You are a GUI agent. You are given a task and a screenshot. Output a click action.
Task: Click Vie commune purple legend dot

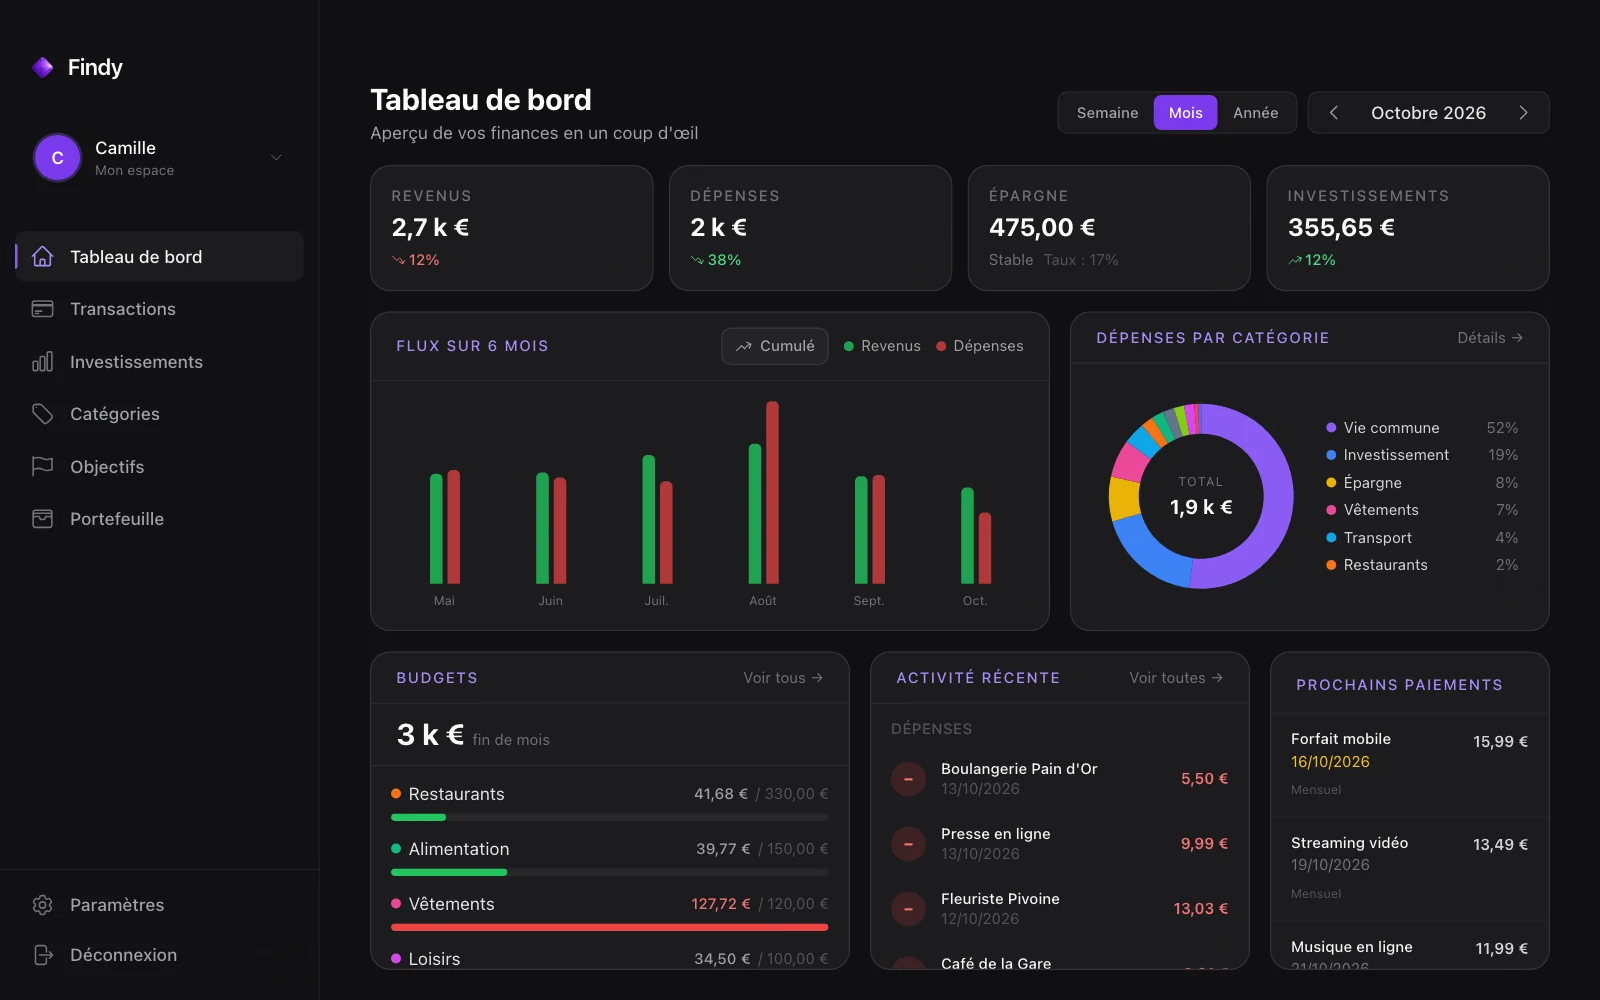click(1331, 428)
